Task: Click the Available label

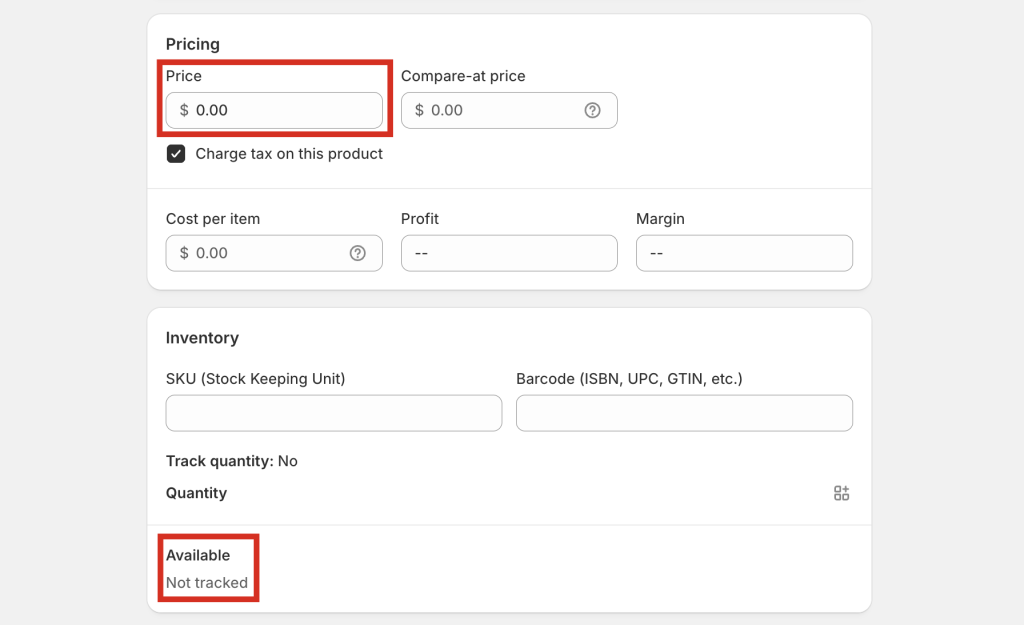Action: click(x=198, y=555)
